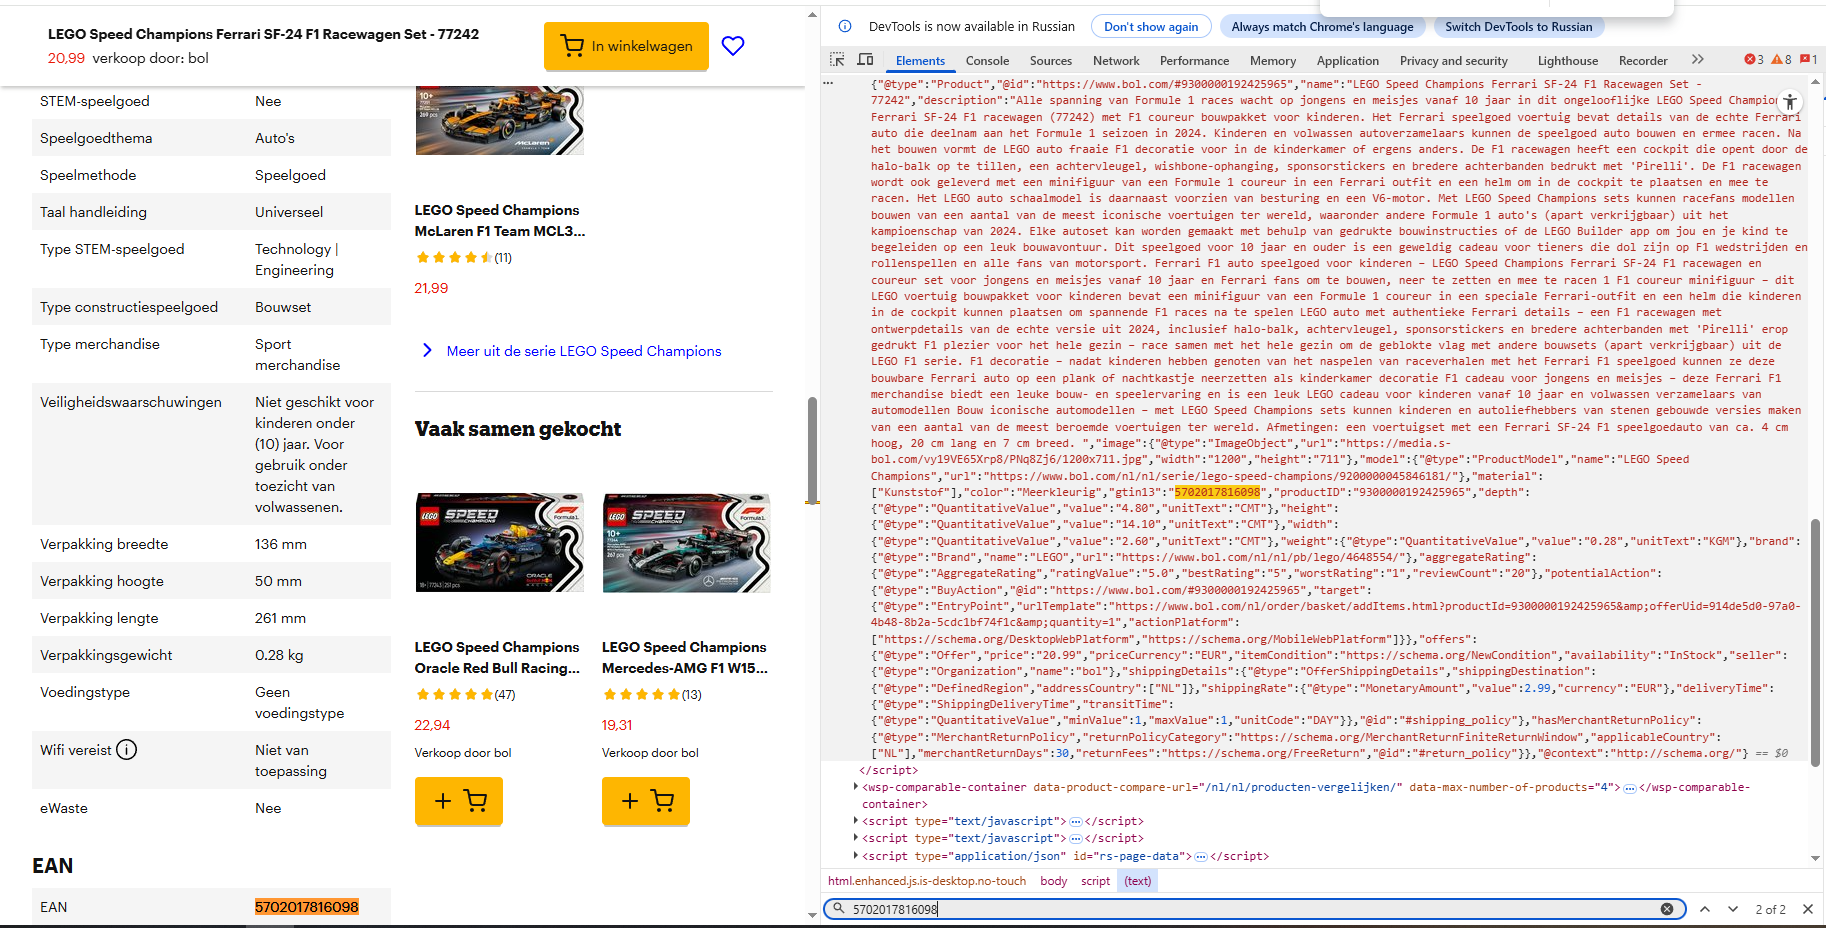Screen dimensions: 1826x928
Task: Go to the previous search match
Action: [x=1705, y=909]
